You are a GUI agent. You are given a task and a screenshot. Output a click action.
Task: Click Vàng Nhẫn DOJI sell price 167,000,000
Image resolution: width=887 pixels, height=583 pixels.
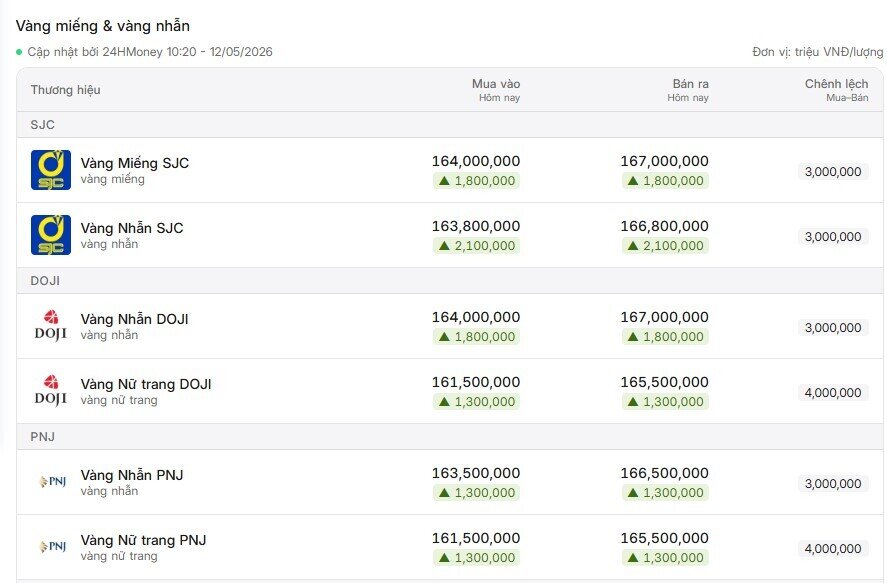pyautogui.click(x=665, y=317)
